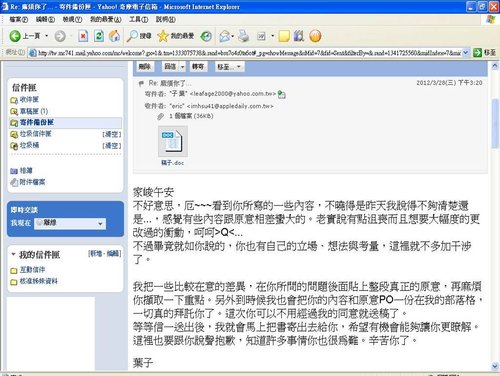500x376 pixels.
Task: Open the Edit icon dropdown arrow
Action: pyautogui.click(x=272, y=36)
